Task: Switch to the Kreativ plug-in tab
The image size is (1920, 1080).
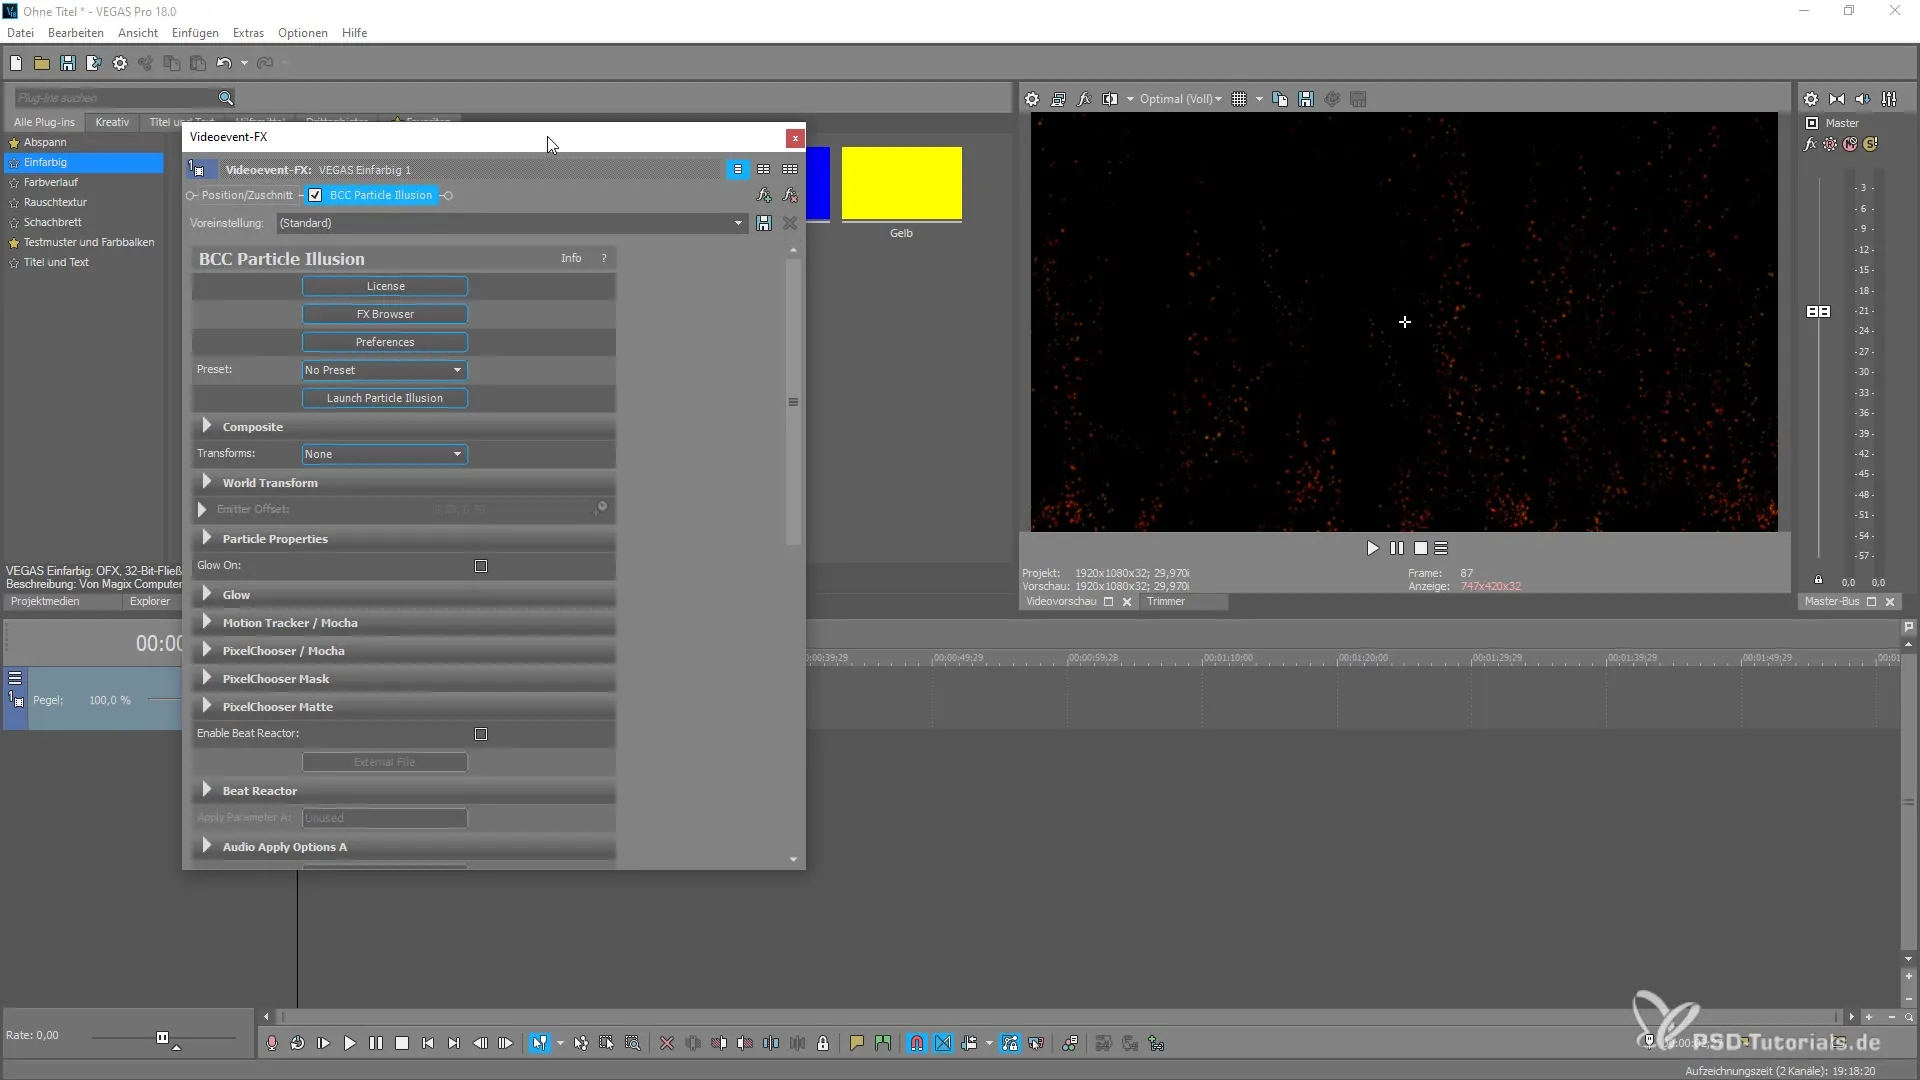Action: tap(112, 122)
